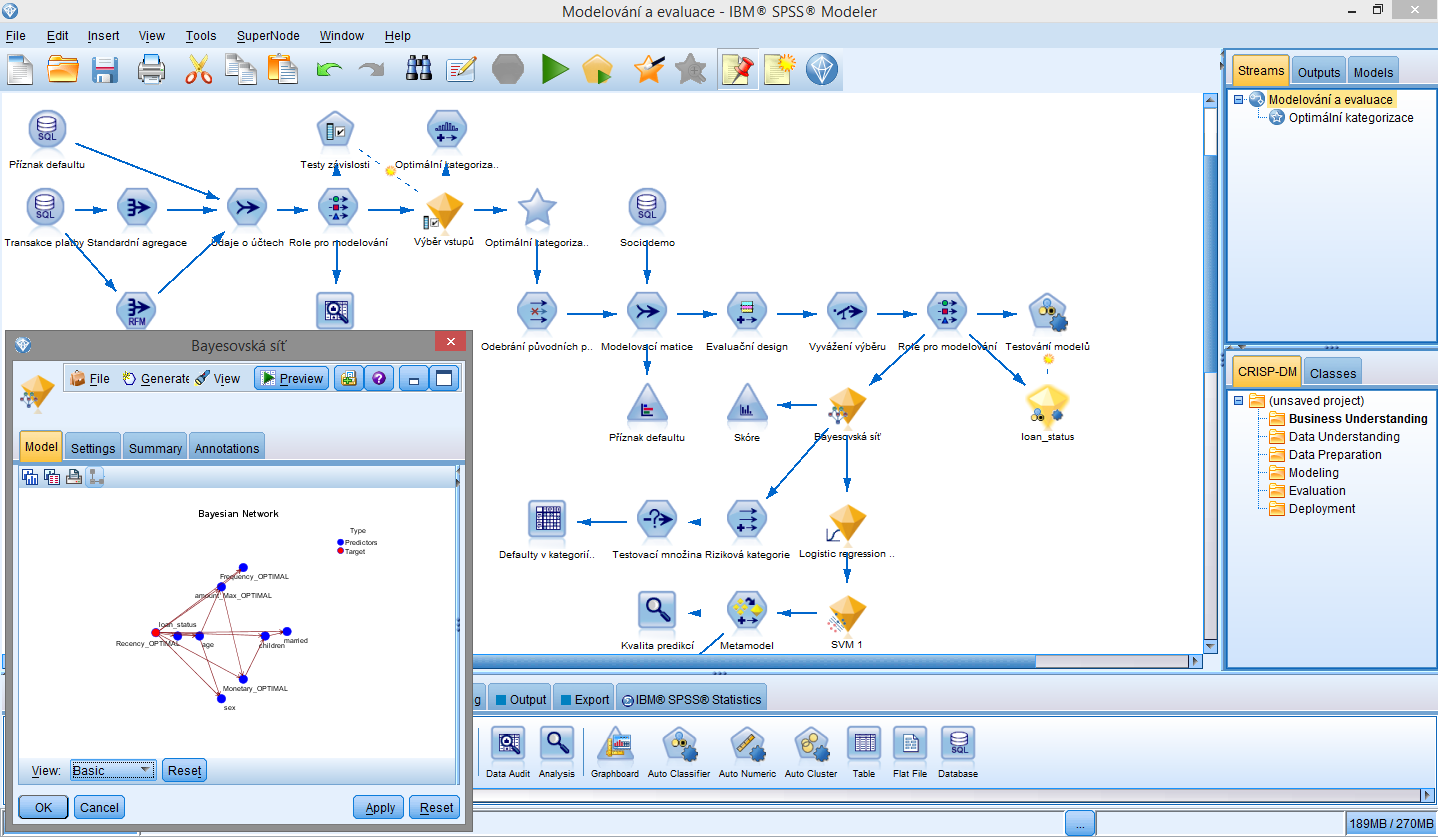Select the Defaulty v kategorií table node
The height and width of the screenshot is (838, 1438).
[x=547, y=520]
